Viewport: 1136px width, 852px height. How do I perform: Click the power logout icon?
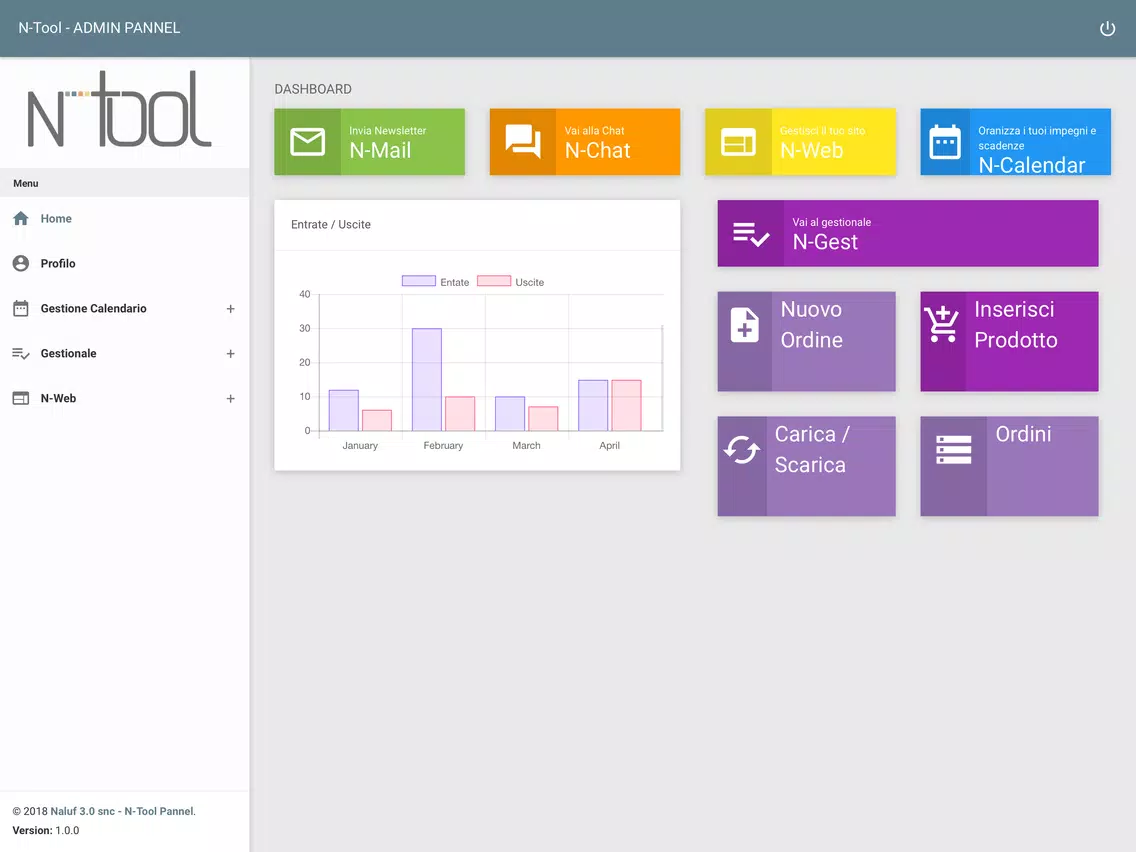click(x=1107, y=28)
